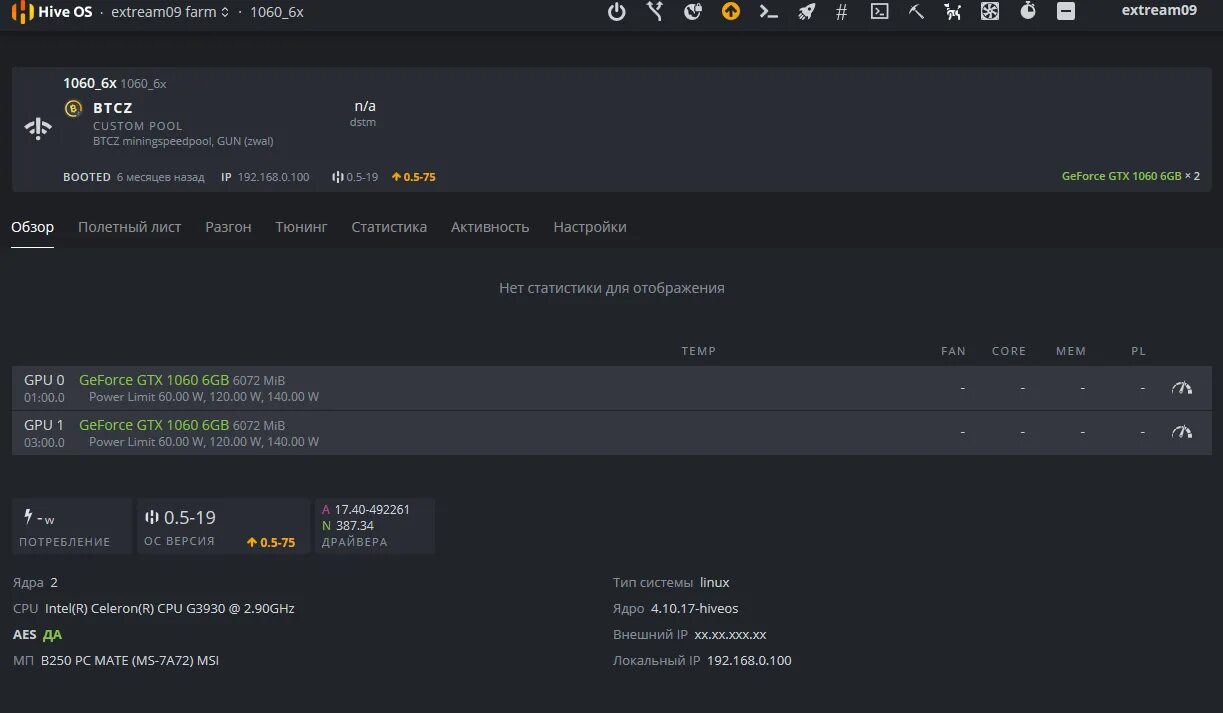Click the BTCZ flight sheet name
Screen dimensions: 1223x713
113,108
